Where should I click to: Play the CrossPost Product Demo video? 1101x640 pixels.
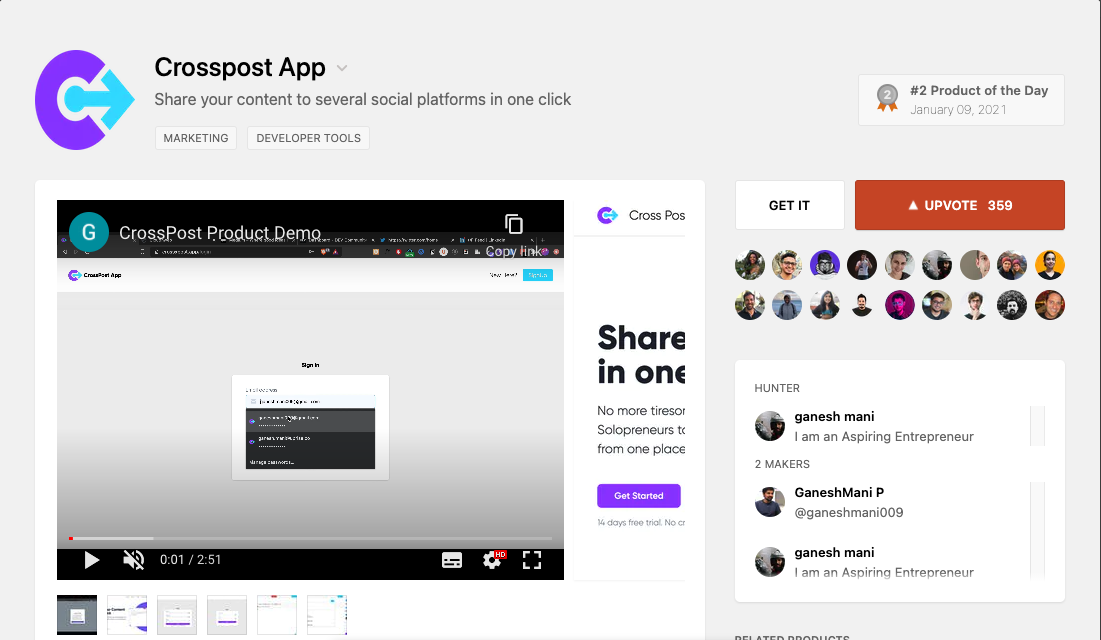coord(91,560)
